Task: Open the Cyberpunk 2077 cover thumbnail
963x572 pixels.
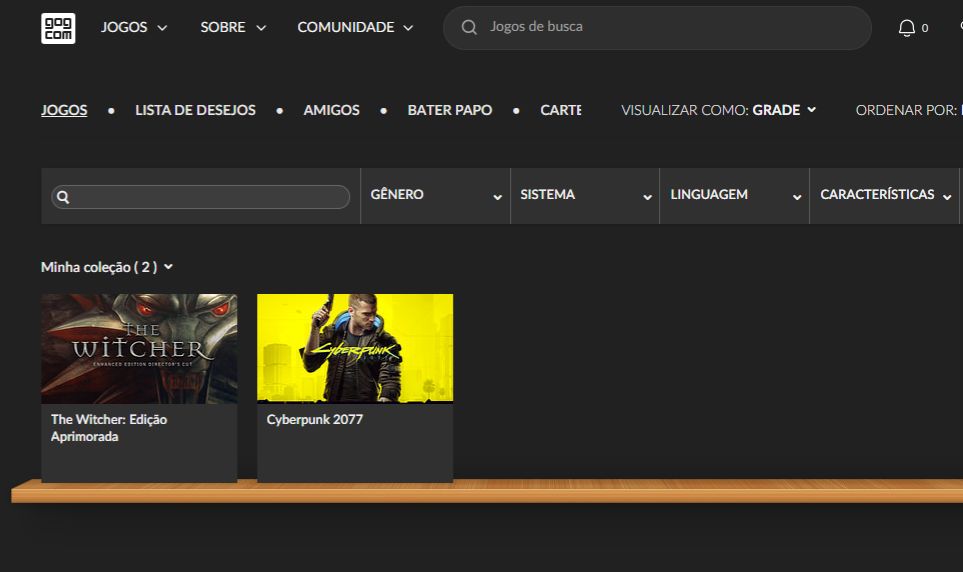Action: click(x=355, y=348)
